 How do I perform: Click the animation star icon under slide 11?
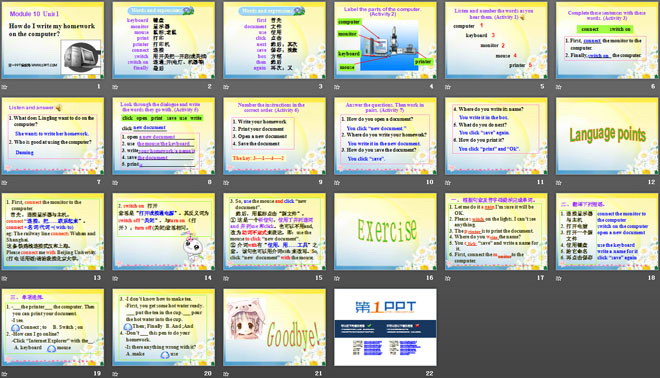pos(448,183)
